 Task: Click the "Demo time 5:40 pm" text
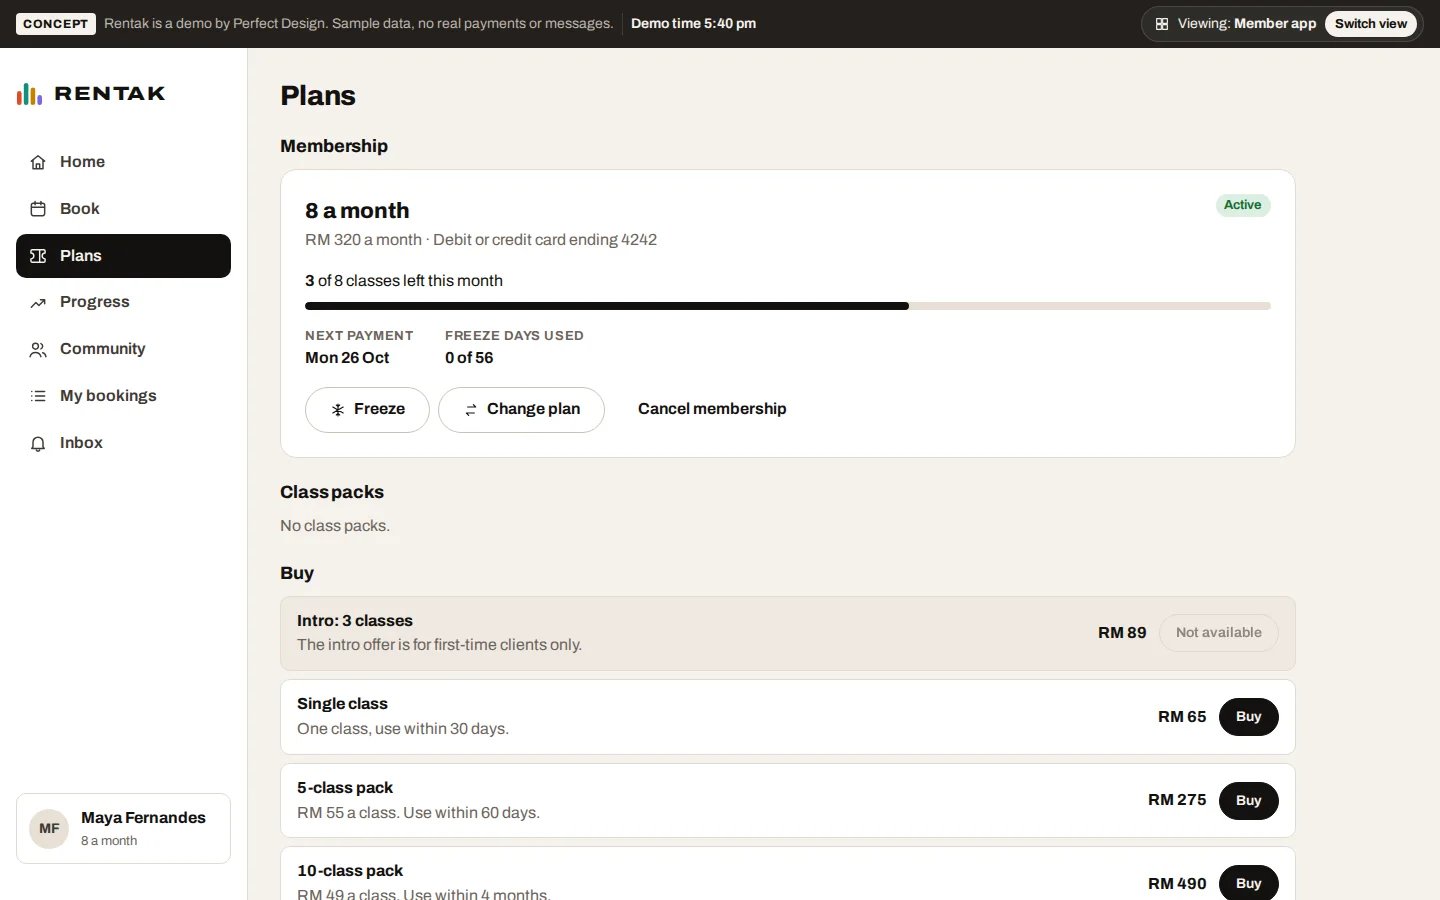pos(693,24)
